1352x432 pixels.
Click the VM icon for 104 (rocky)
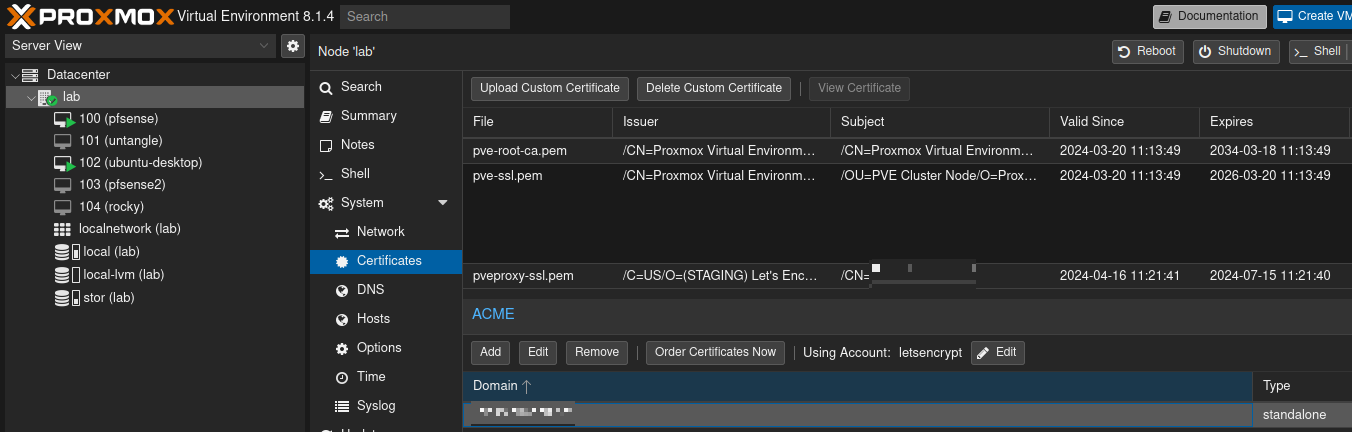click(x=63, y=207)
